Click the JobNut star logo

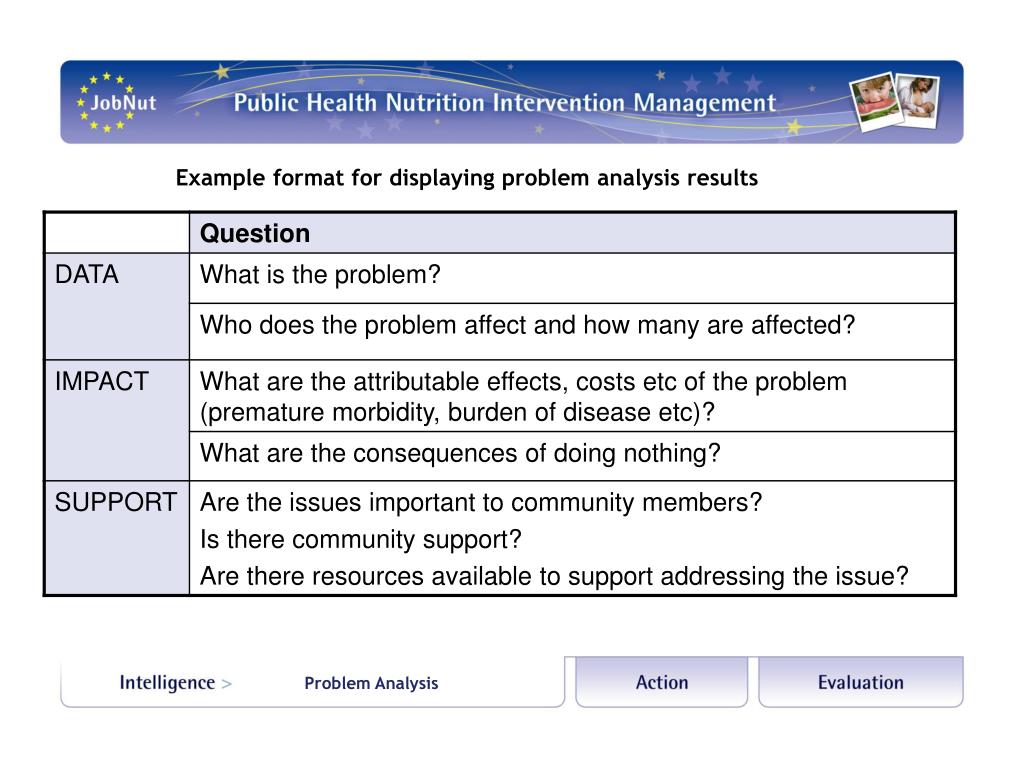[x=117, y=103]
